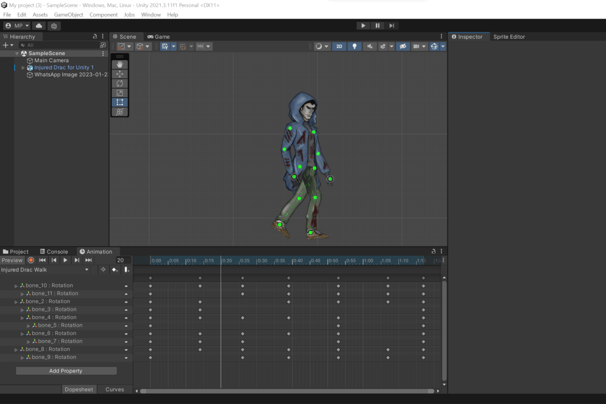Image resolution: width=606 pixels, height=404 pixels.
Task: Select the Rotate tool in Scene
Action: tap(120, 84)
